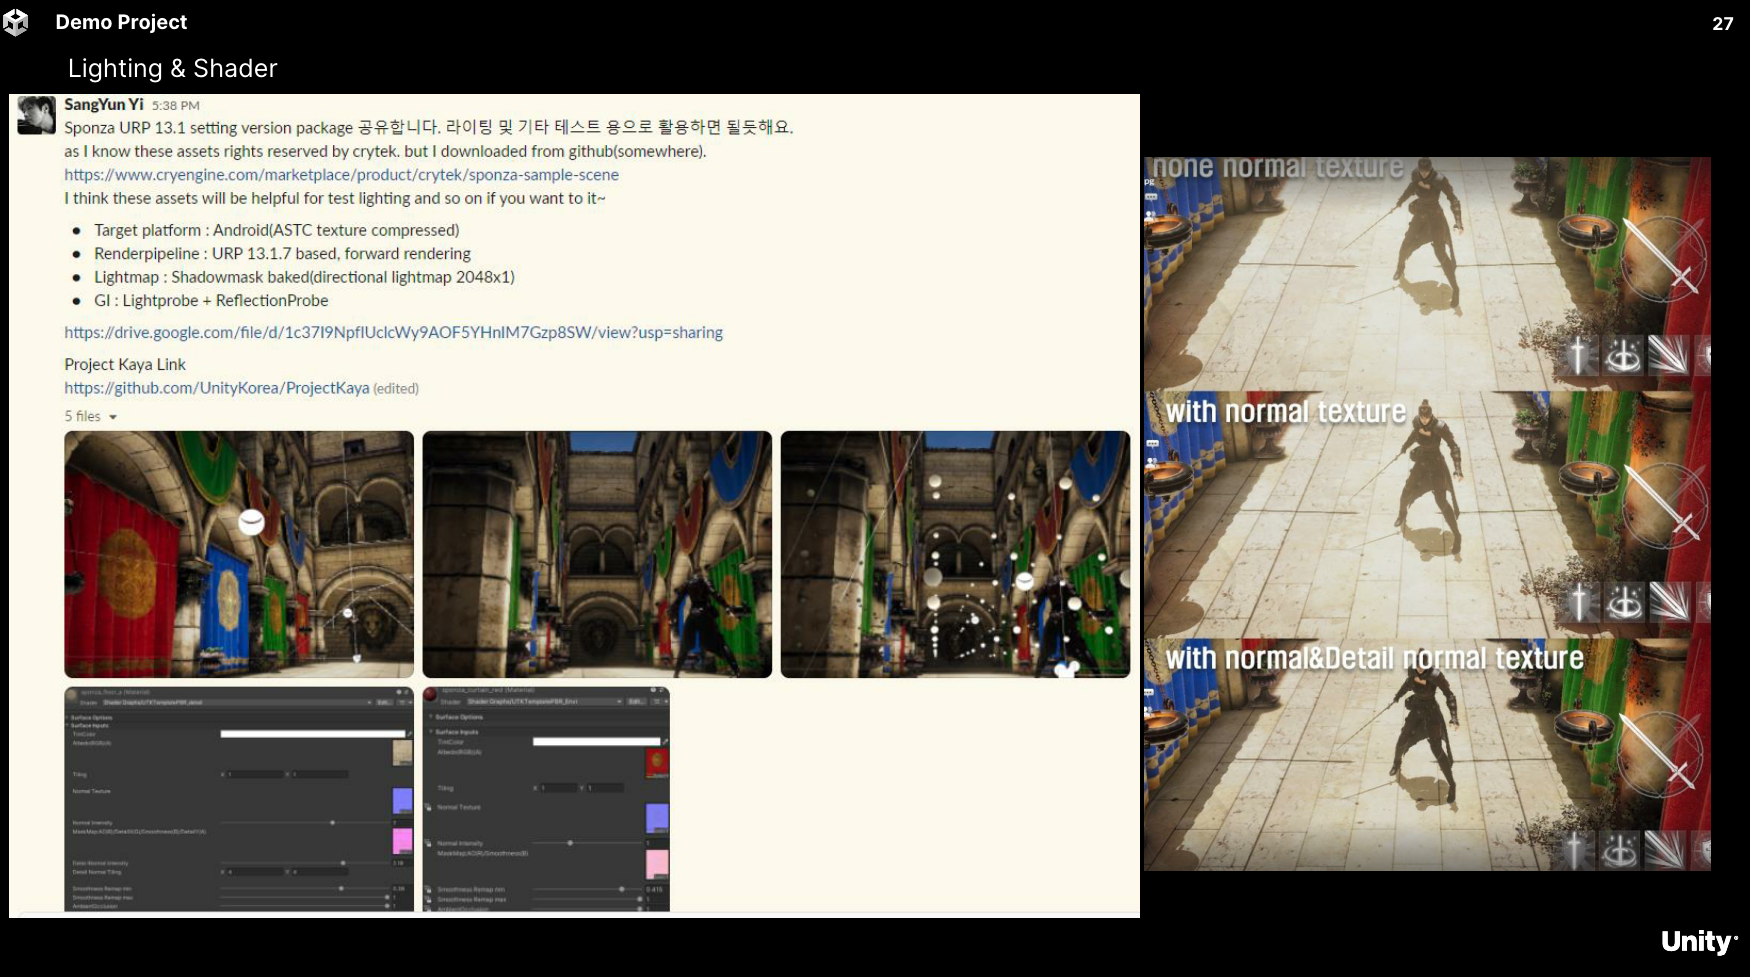Viewport: 1750px width, 977px height.
Task: Open the third Sponza image with light probes
Action: tap(955, 554)
